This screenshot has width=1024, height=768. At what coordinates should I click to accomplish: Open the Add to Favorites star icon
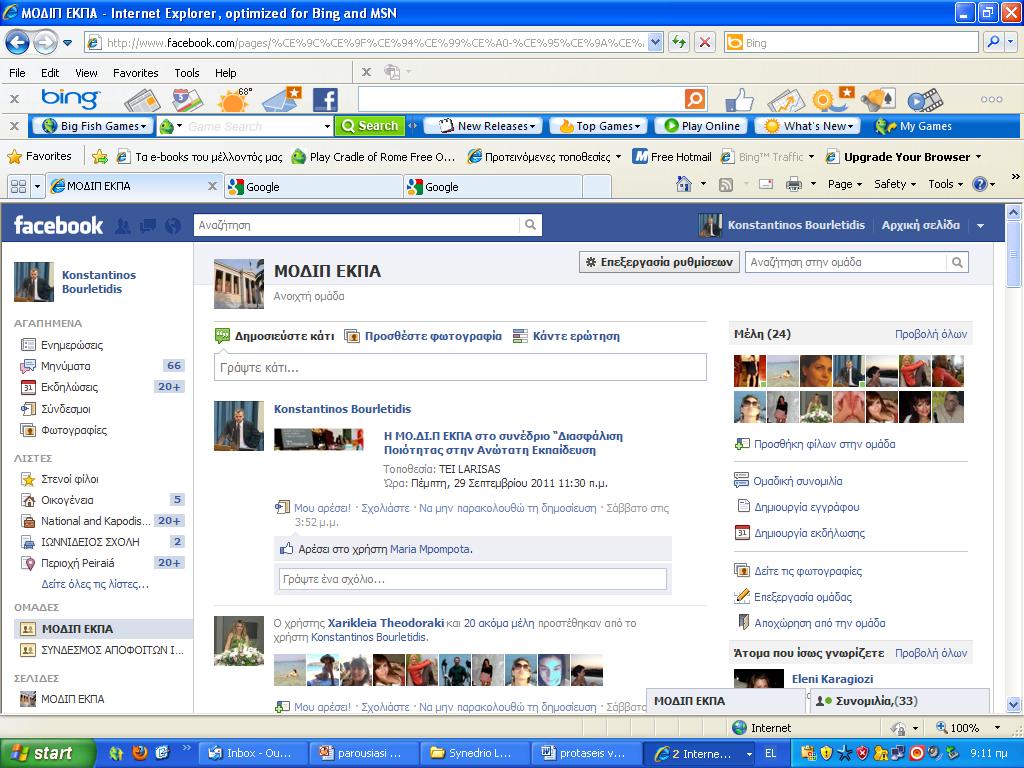(x=100, y=157)
